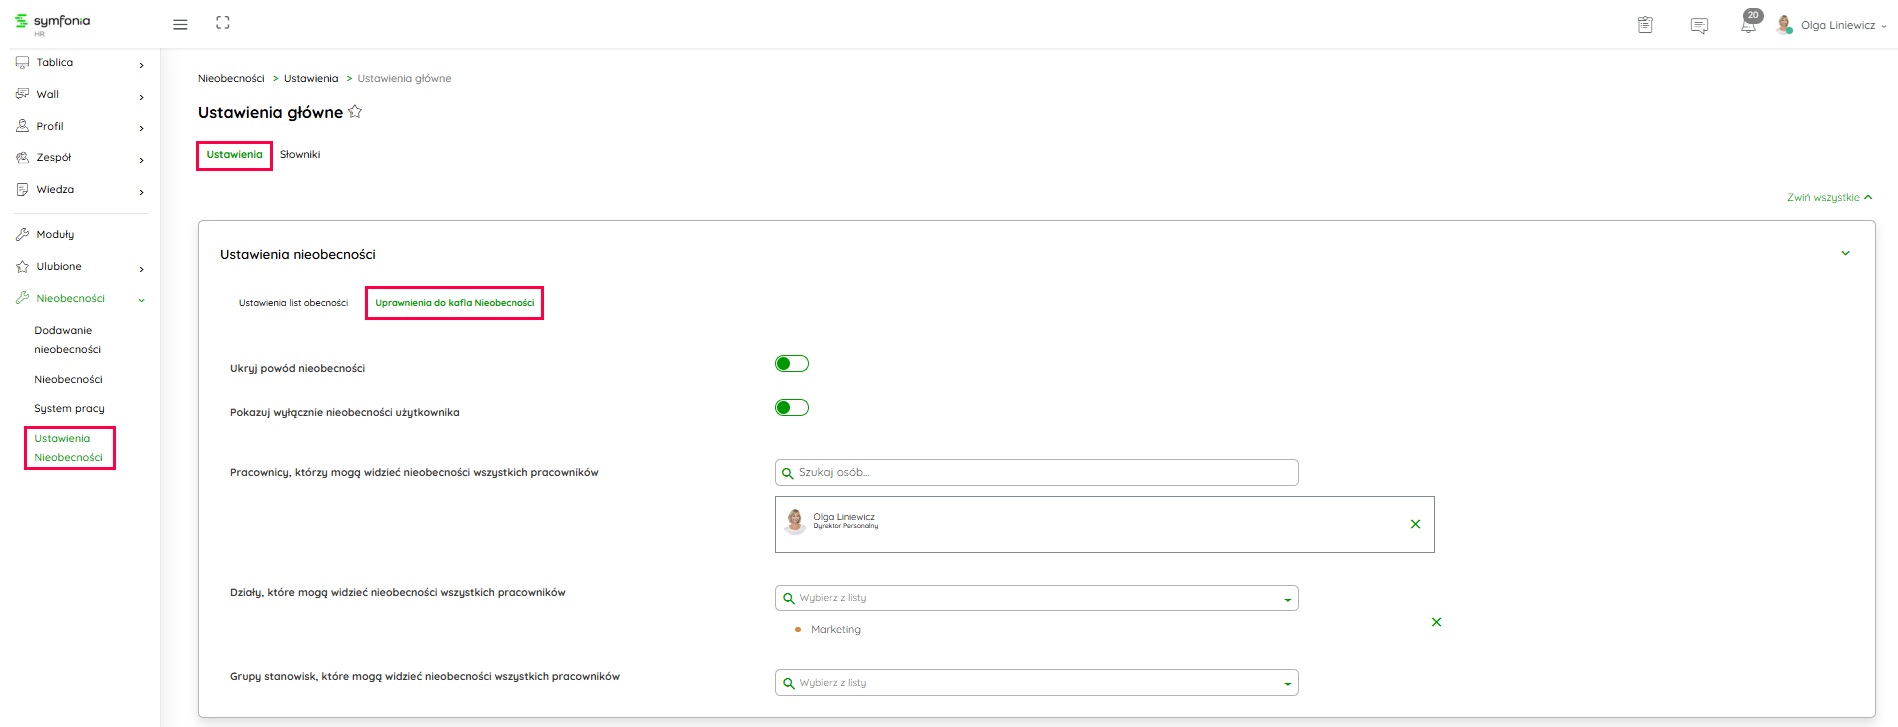Open notifications bell with badge 20

click(x=1748, y=25)
